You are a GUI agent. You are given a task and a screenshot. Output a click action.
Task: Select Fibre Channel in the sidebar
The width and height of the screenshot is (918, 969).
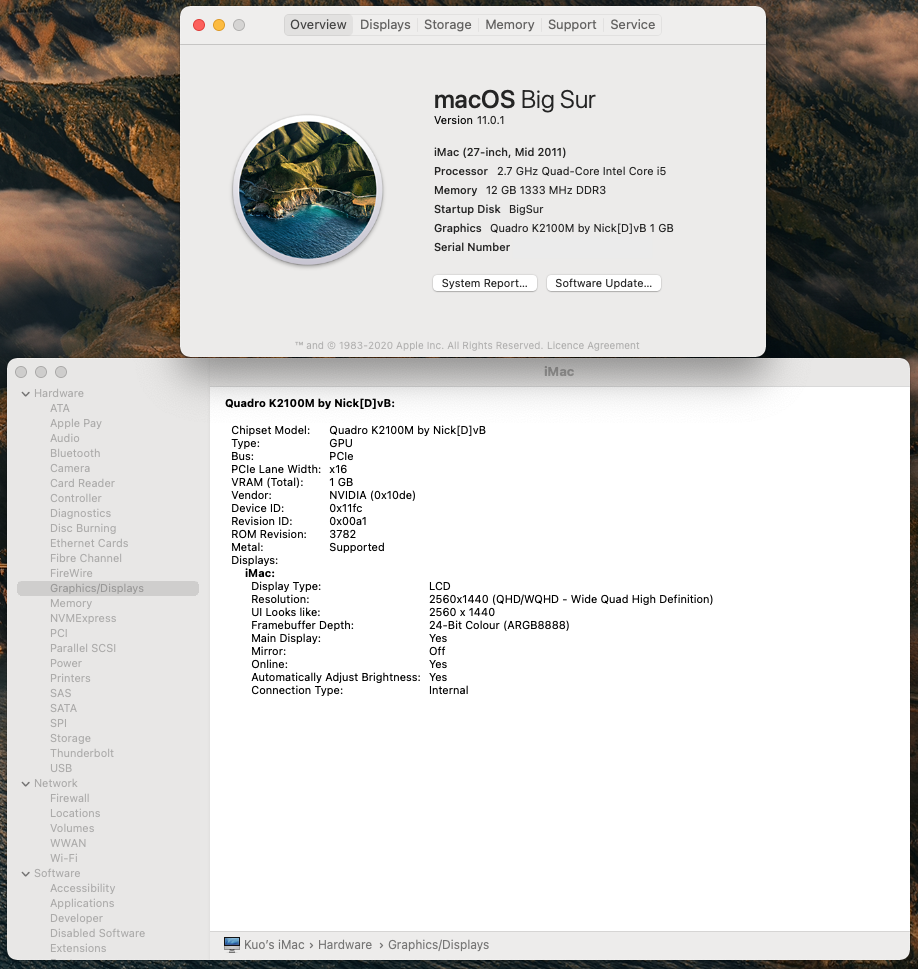click(86, 558)
